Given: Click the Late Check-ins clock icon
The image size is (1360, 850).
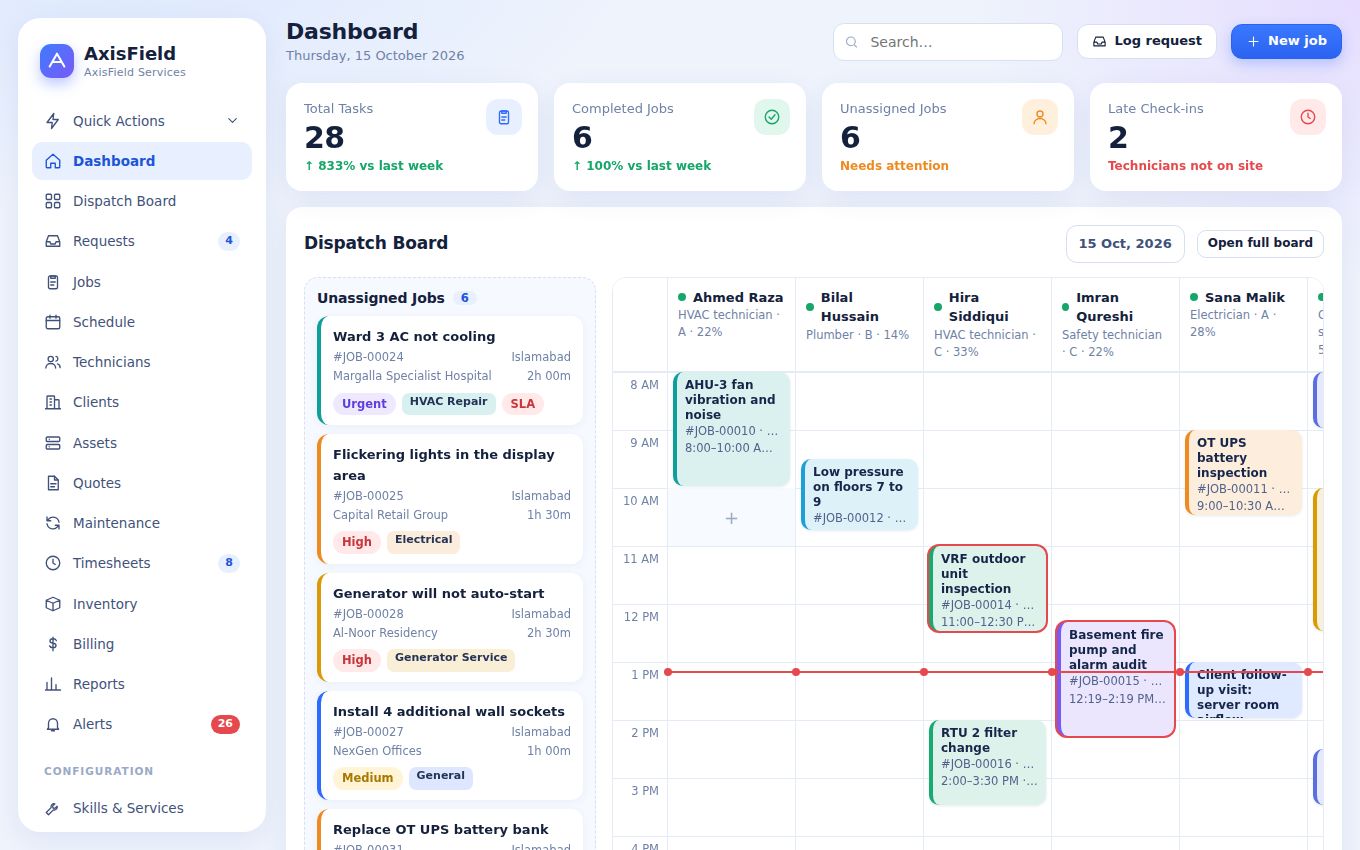Looking at the screenshot, I should 1308,117.
